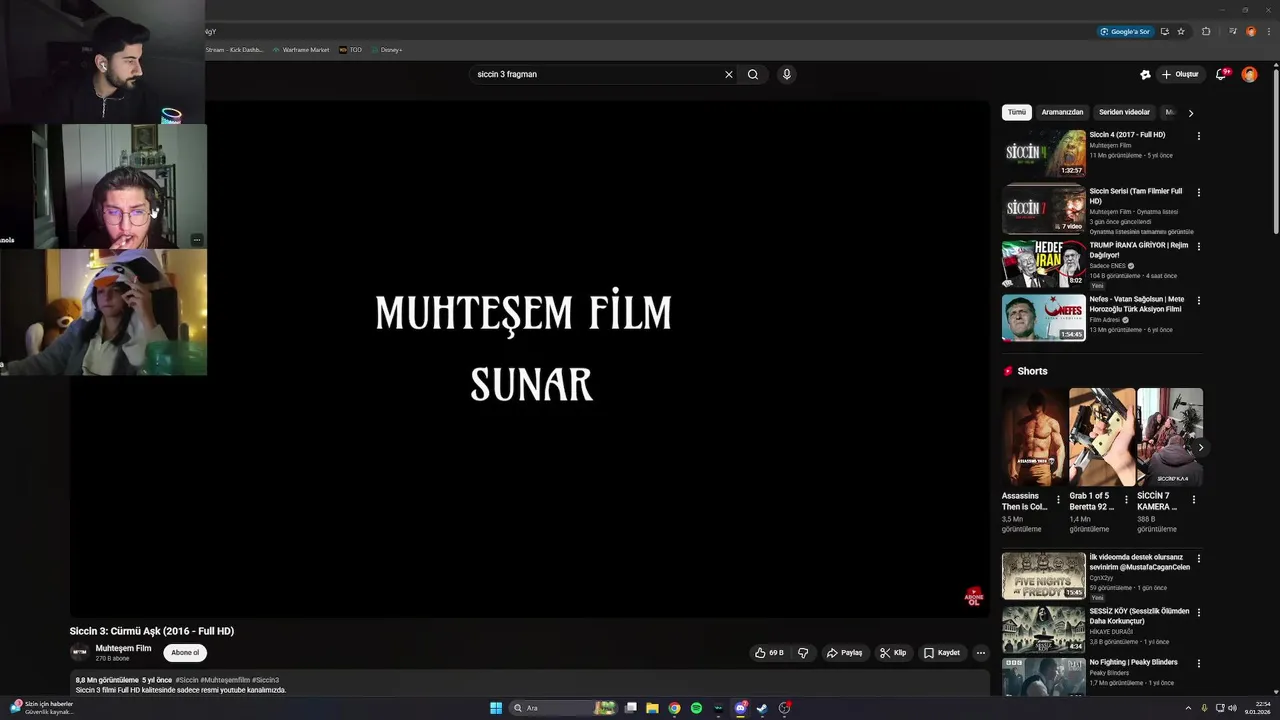
Task: Click the Klip button
Action: pyautogui.click(x=893, y=653)
